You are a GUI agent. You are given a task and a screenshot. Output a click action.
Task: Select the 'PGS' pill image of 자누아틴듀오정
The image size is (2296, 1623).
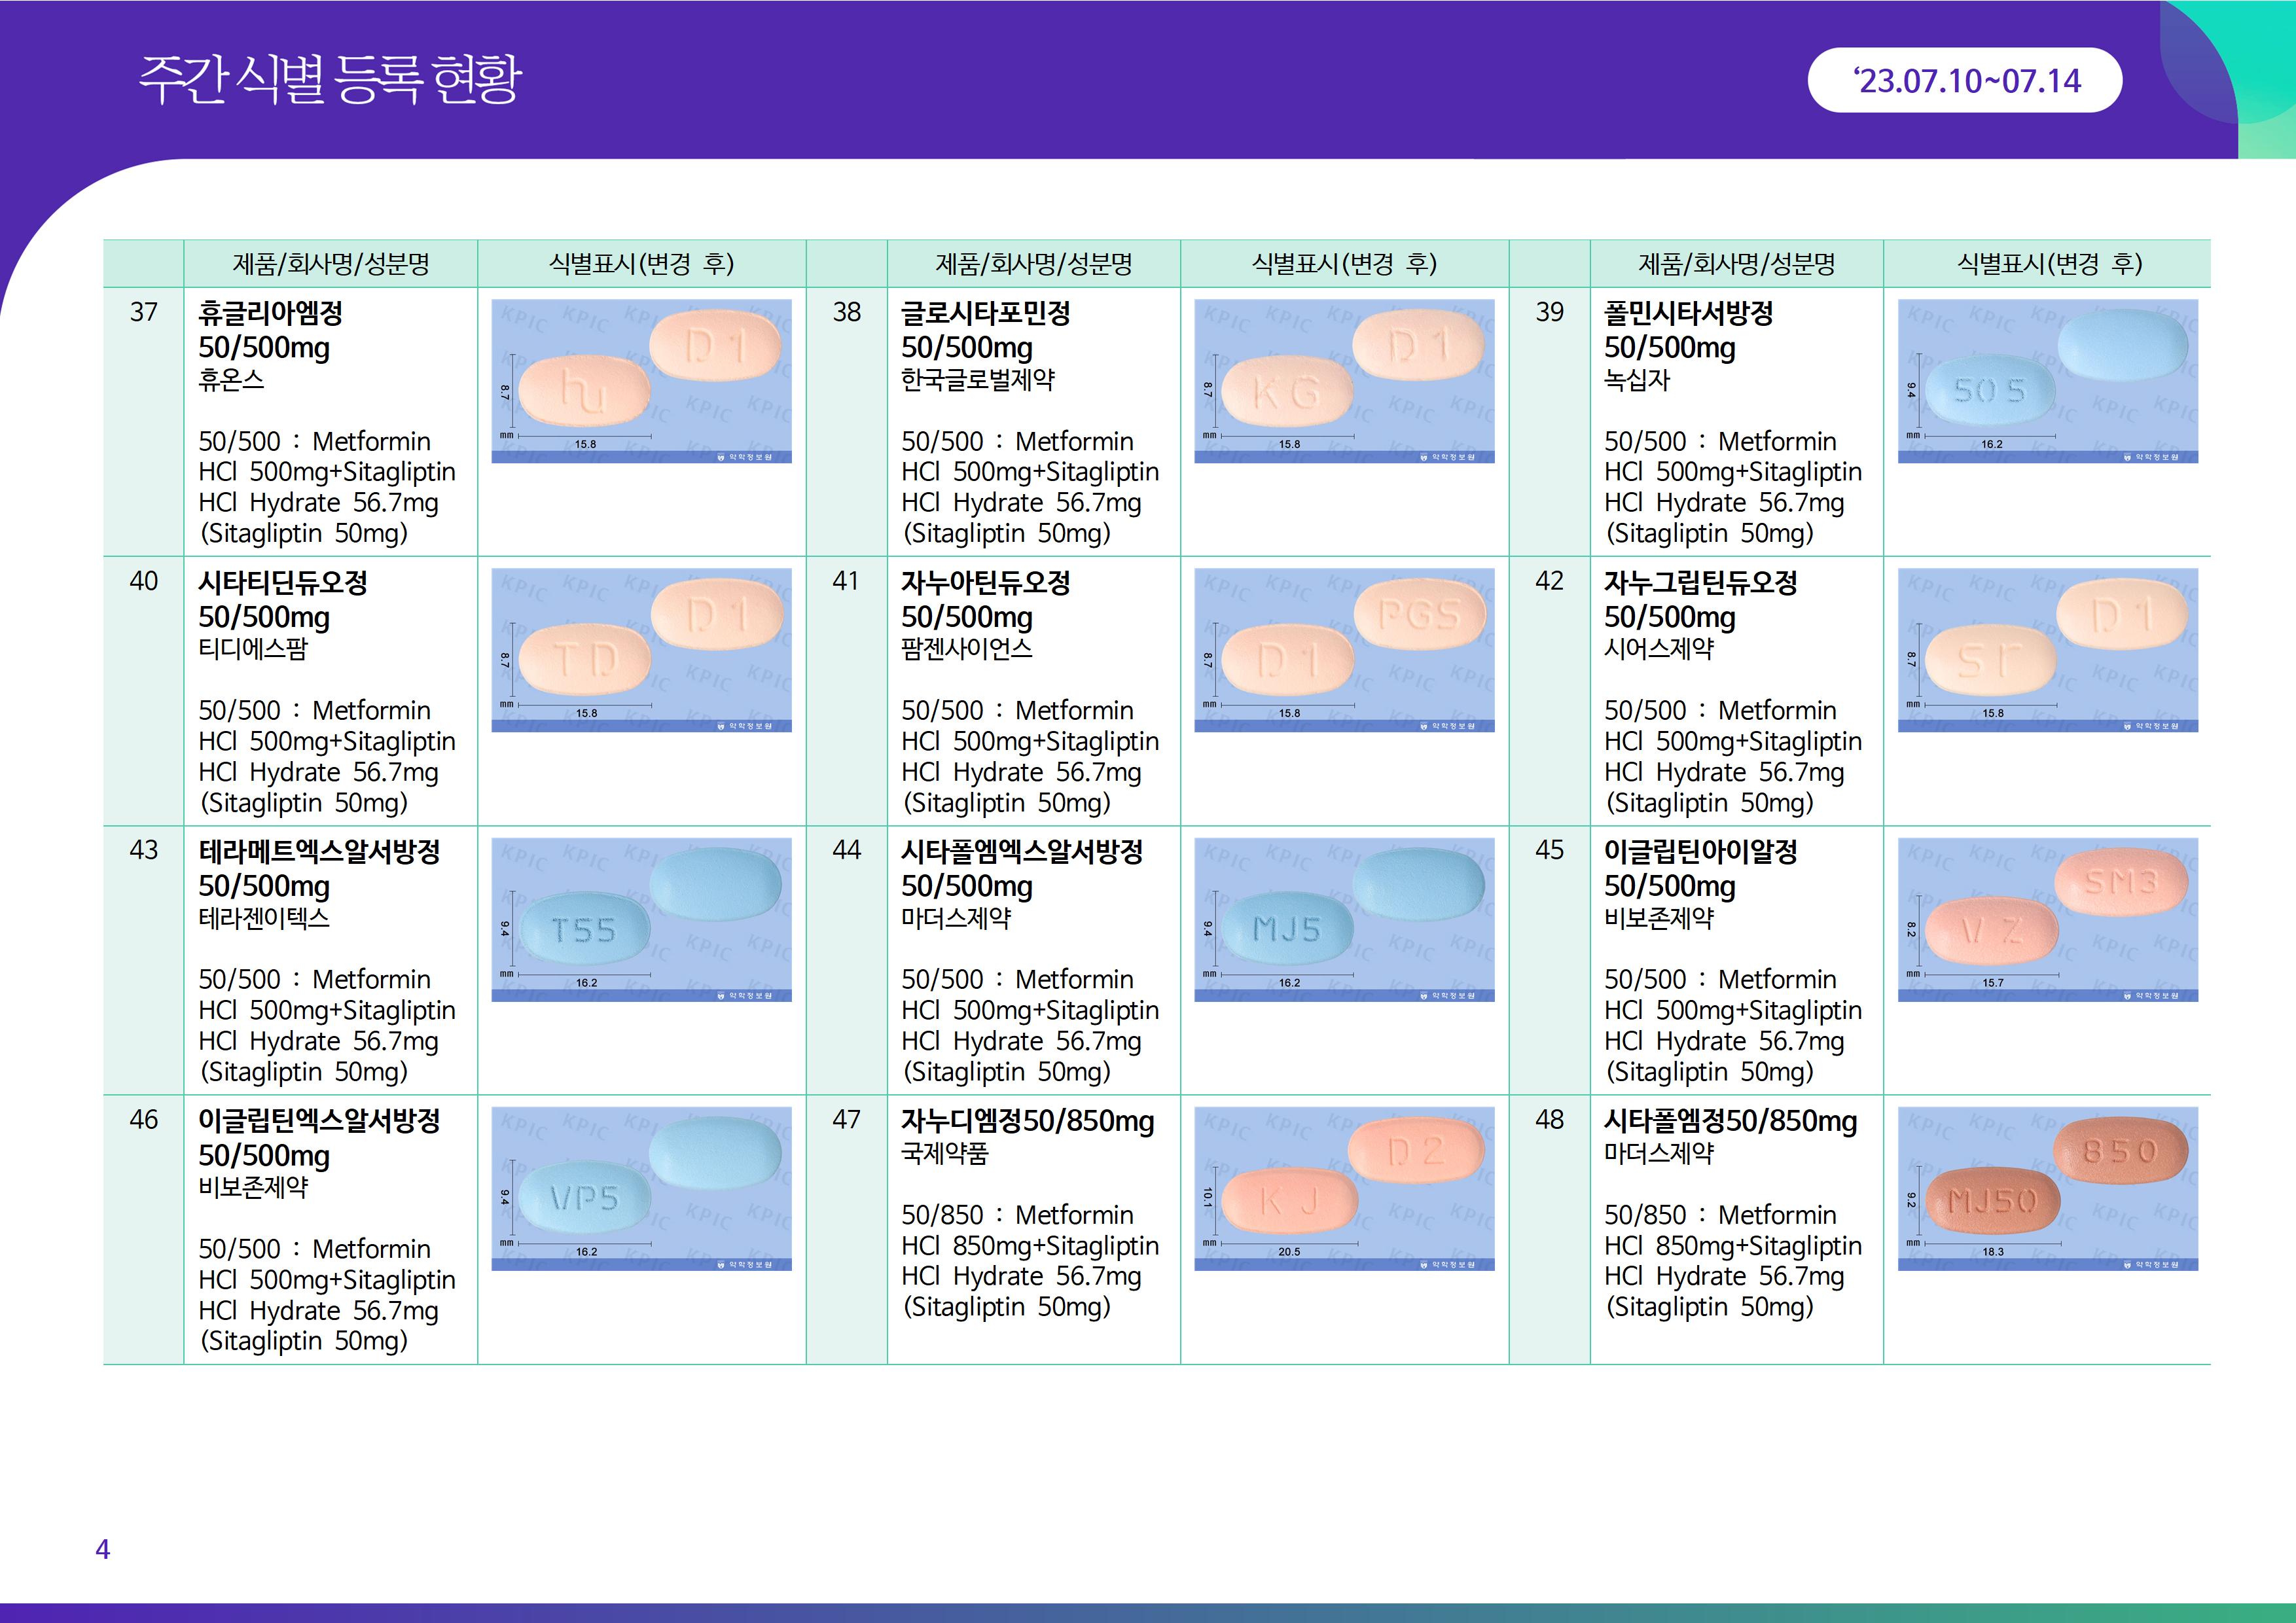tap(1344, 650)
